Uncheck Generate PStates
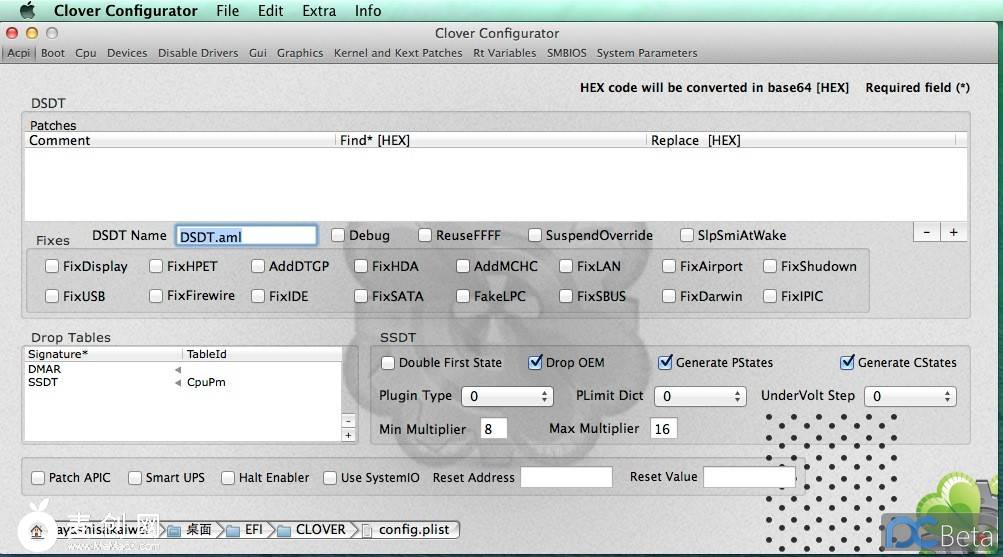This screenshot has width=1003, height=557. click(x=665, y=363)
